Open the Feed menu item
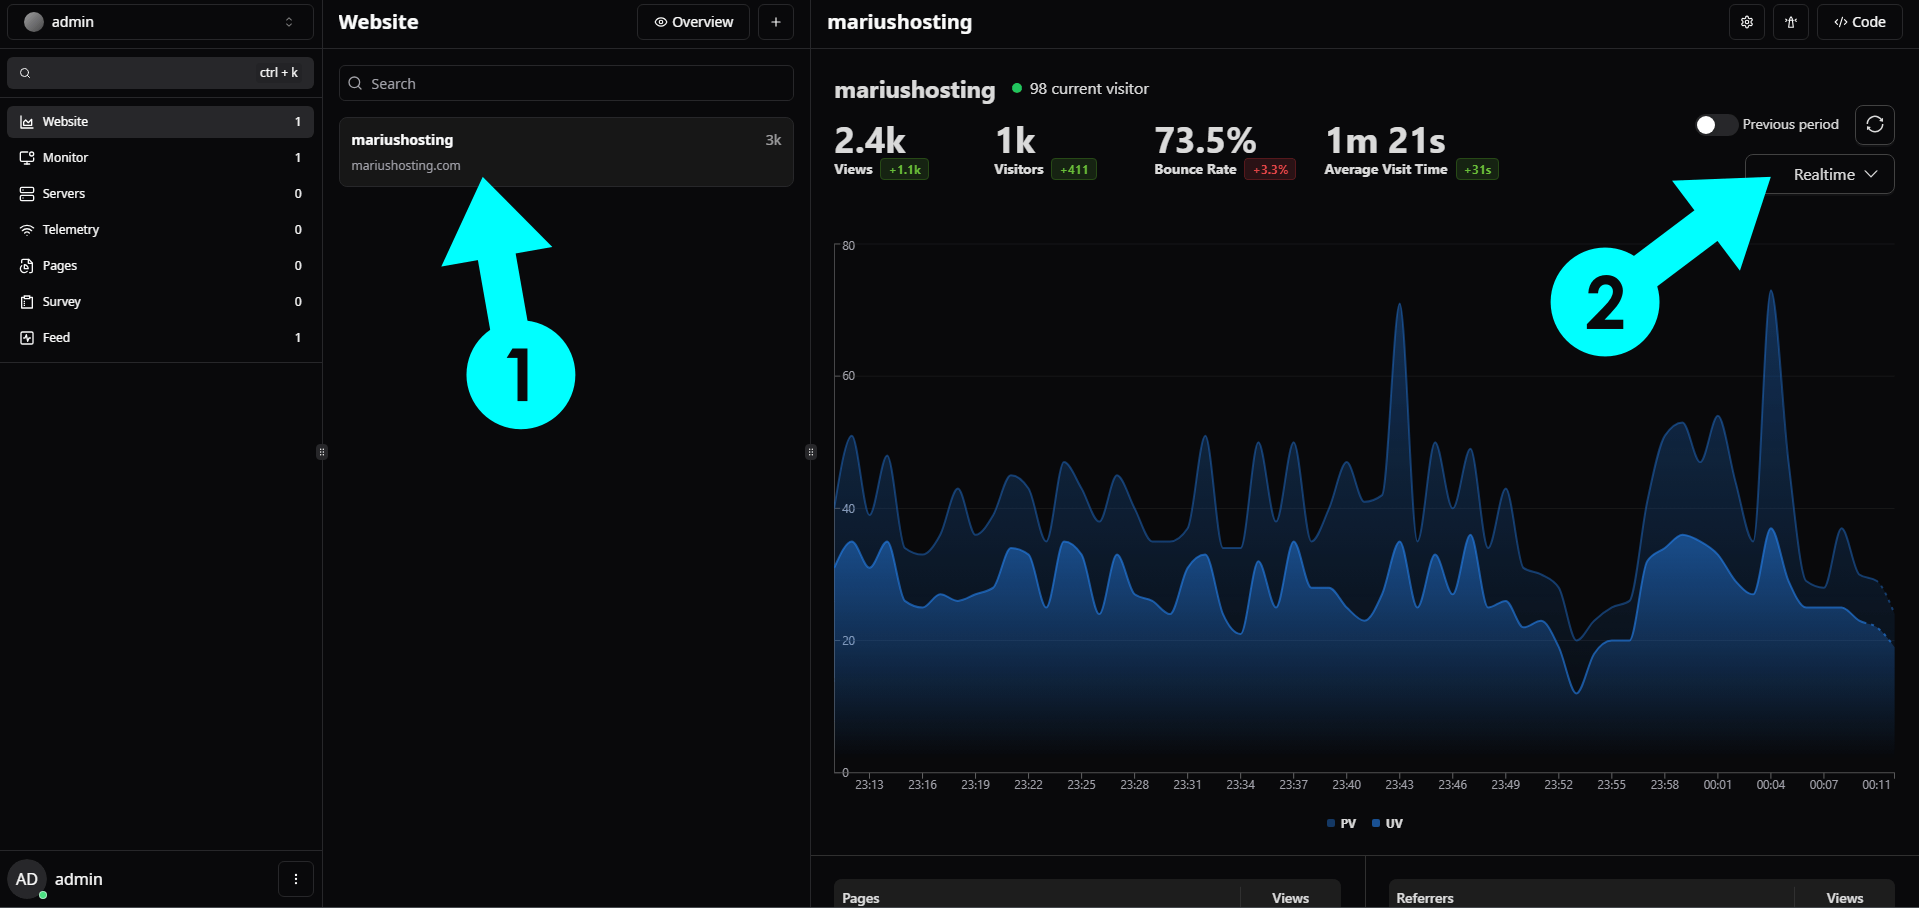 click(160, 338)
